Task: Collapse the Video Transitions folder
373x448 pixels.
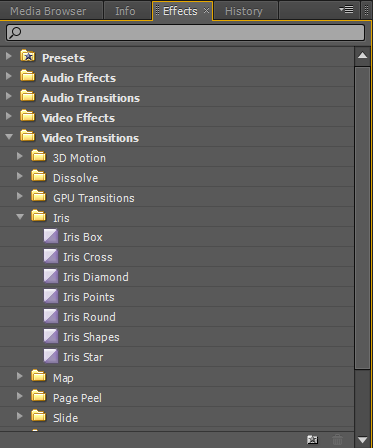Action: tap(9, 136)
